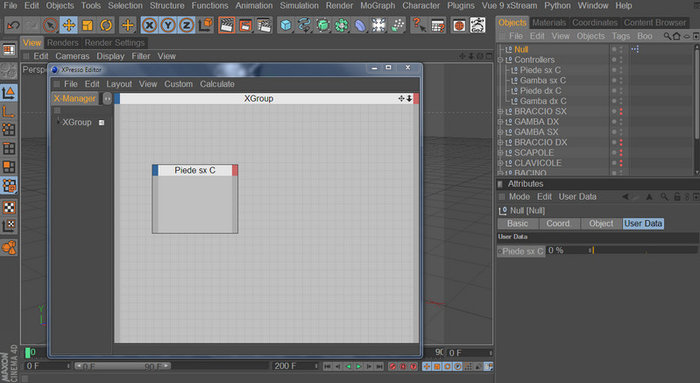Expand the GAMBA SX hierarchy

tap(500, 132)
